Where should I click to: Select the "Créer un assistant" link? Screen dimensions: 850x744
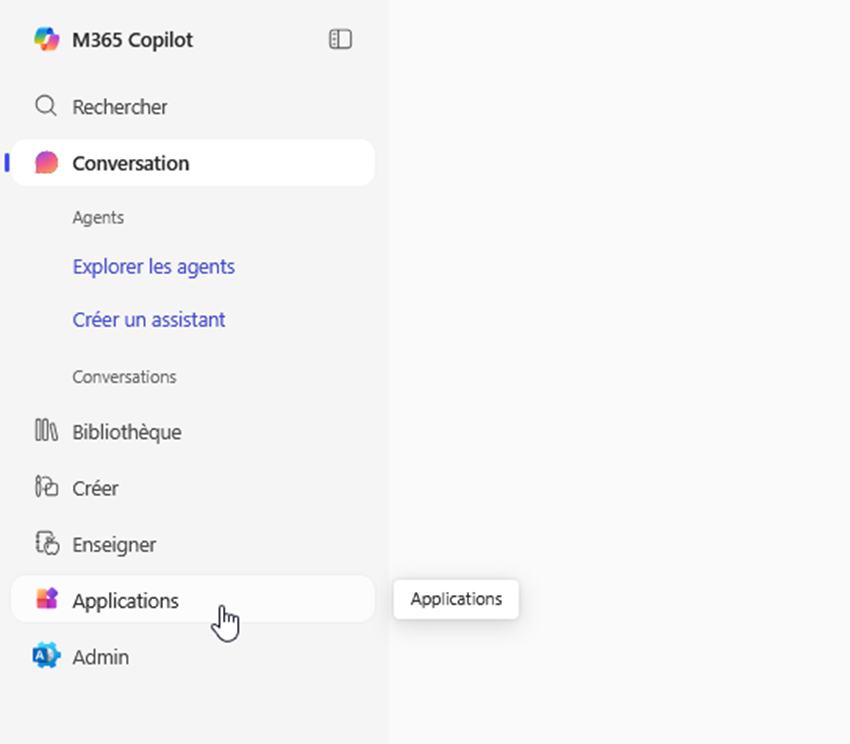tap(149, 320)
